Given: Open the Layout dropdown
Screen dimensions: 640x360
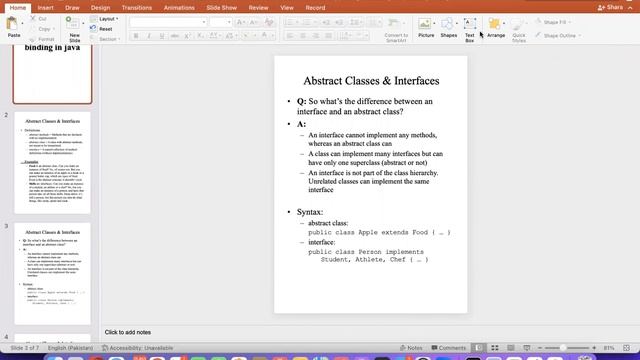Looking at the screenshot, I should click(104, 19).
